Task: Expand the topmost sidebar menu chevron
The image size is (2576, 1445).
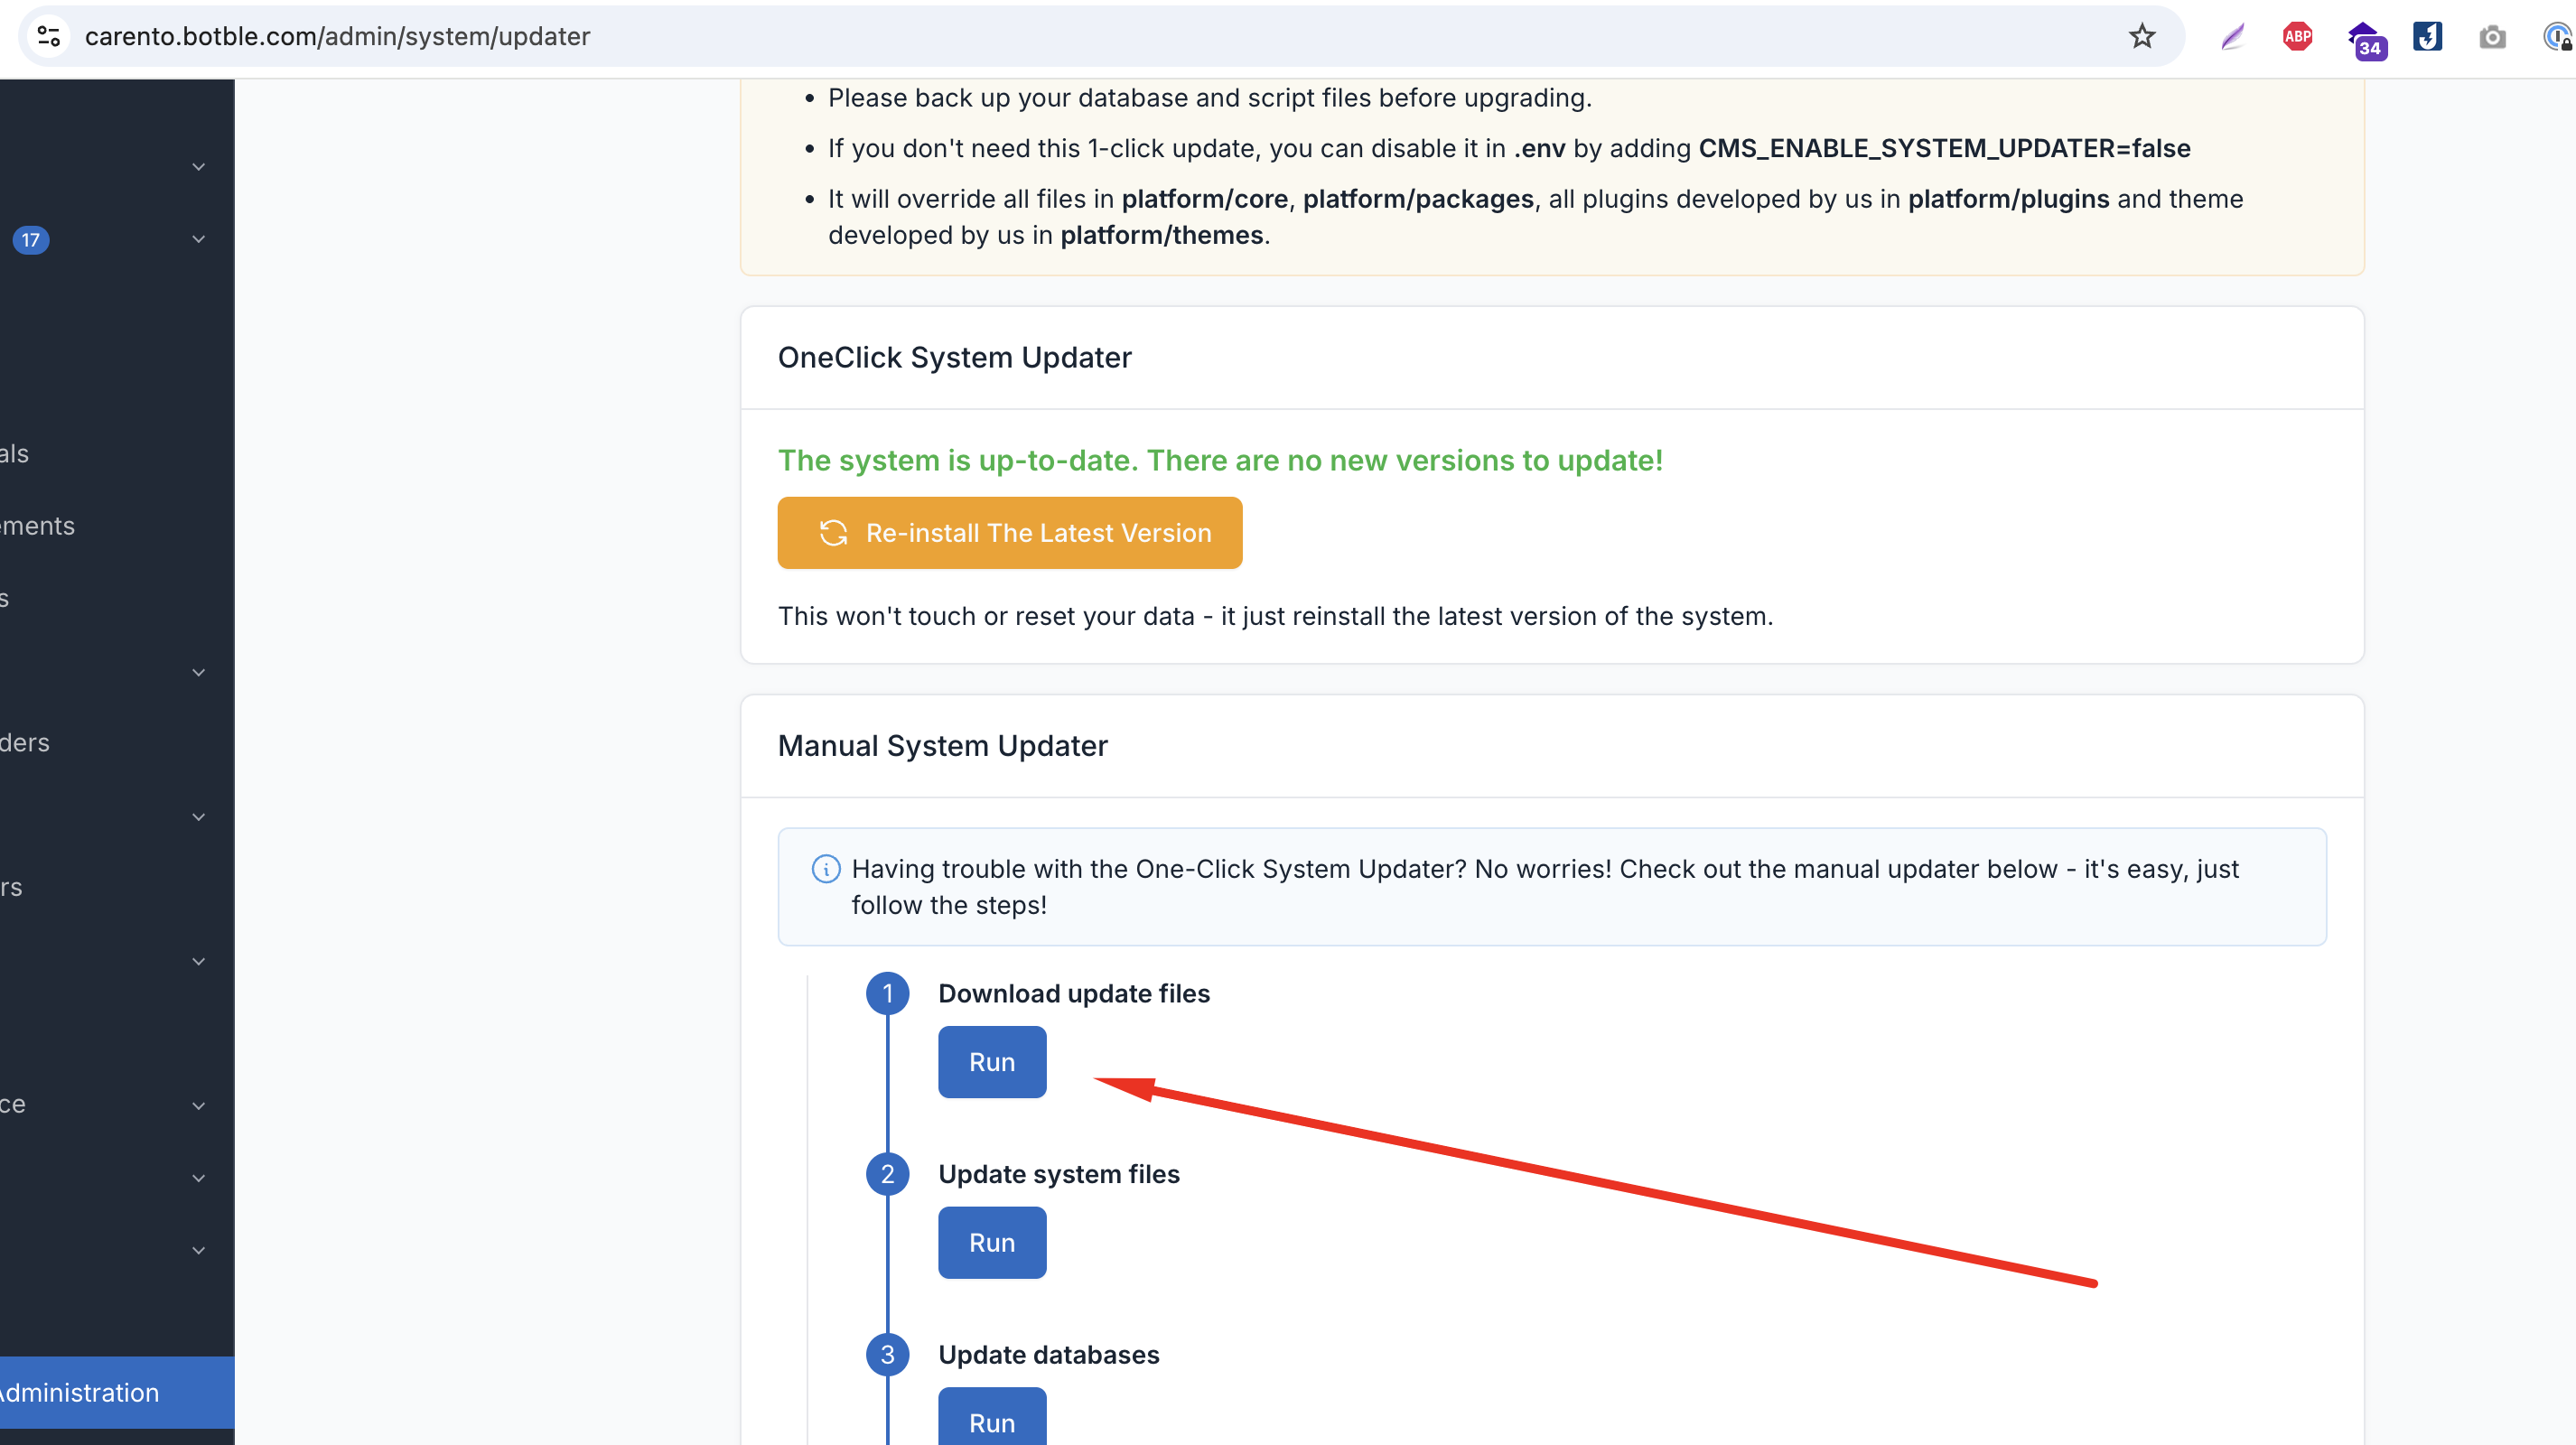Action: [x=198, y=167]
